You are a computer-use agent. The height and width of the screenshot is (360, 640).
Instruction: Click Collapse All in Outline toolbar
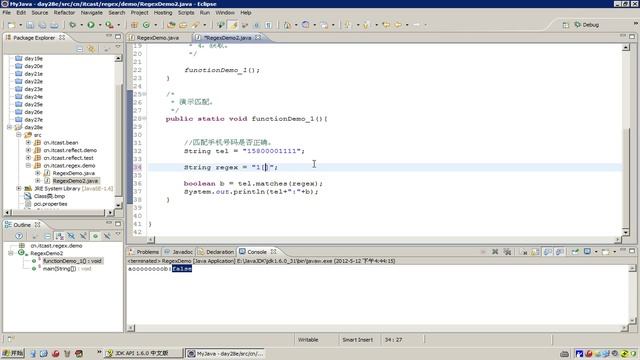click(47, 236)
